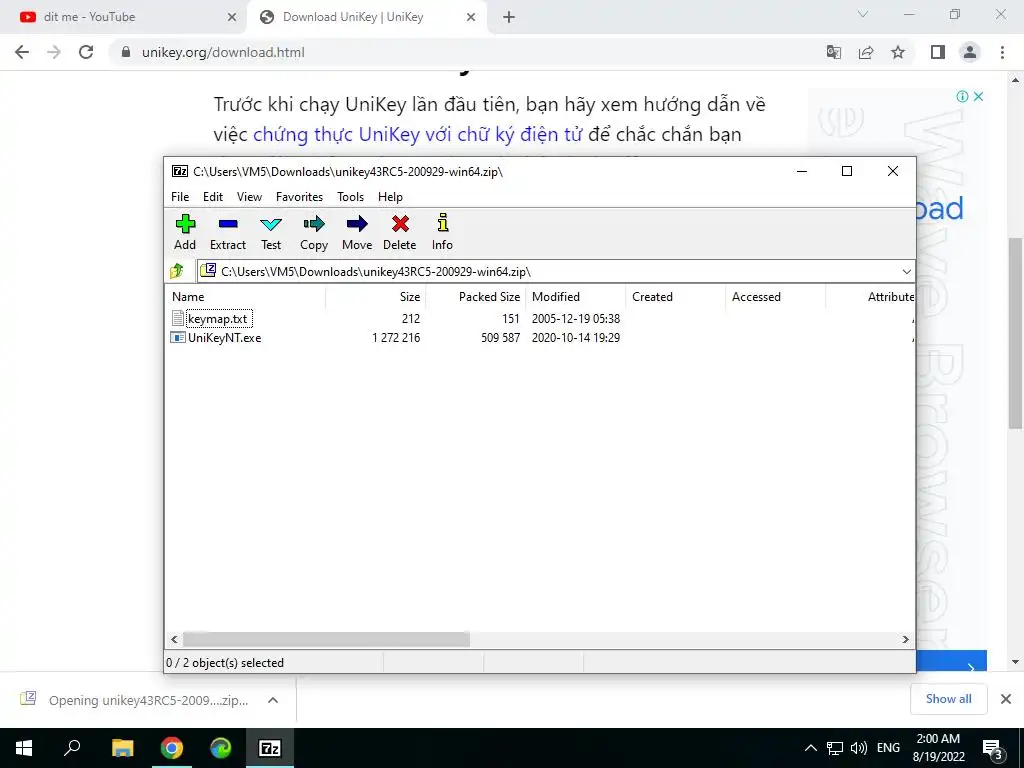1024x768 pixels.
Task: Open the Info toolbar icon
Action: click(x=442, y=223)
